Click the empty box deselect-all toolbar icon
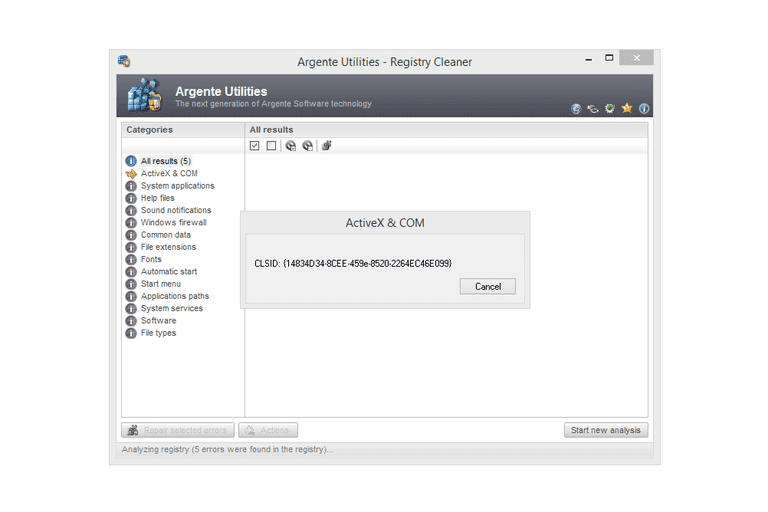Viewport: 768px width, 512px height. click(x=271, y=146)
